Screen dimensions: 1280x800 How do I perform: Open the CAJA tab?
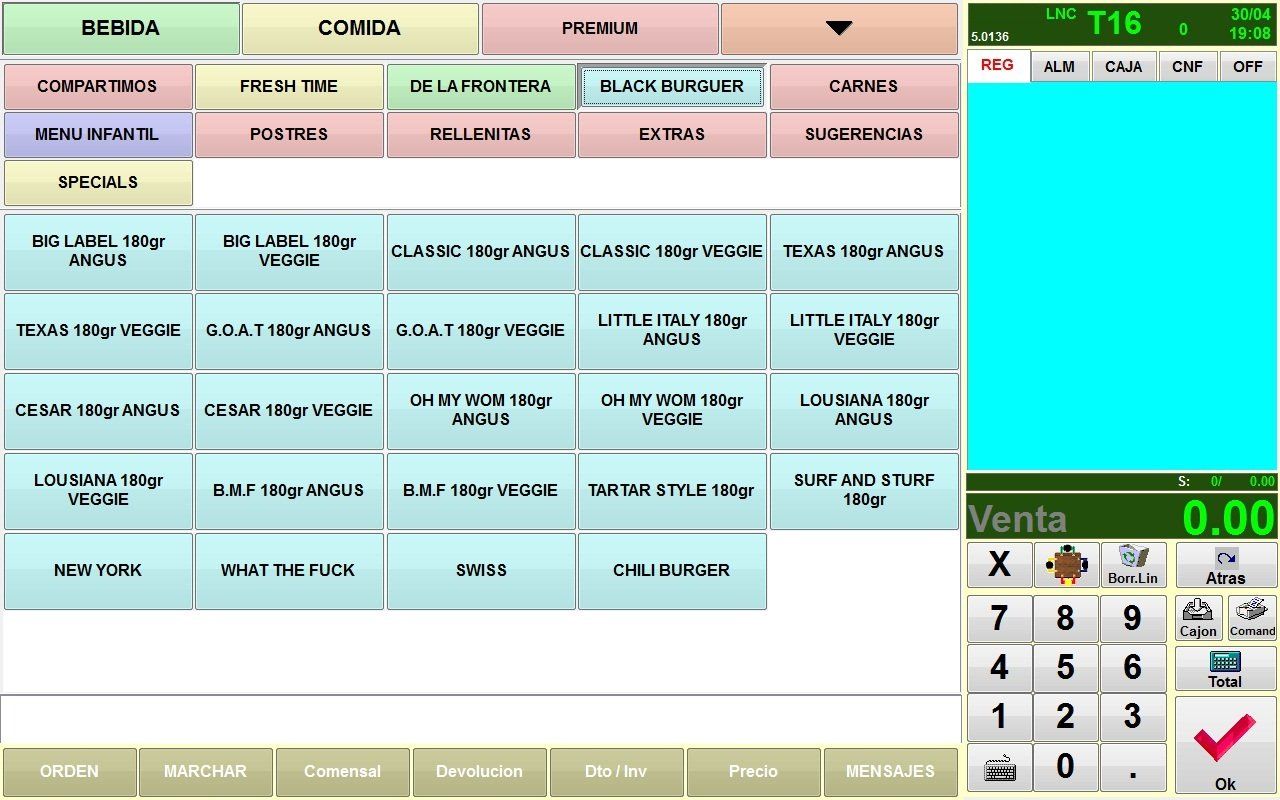click(x=1123, y=67)
